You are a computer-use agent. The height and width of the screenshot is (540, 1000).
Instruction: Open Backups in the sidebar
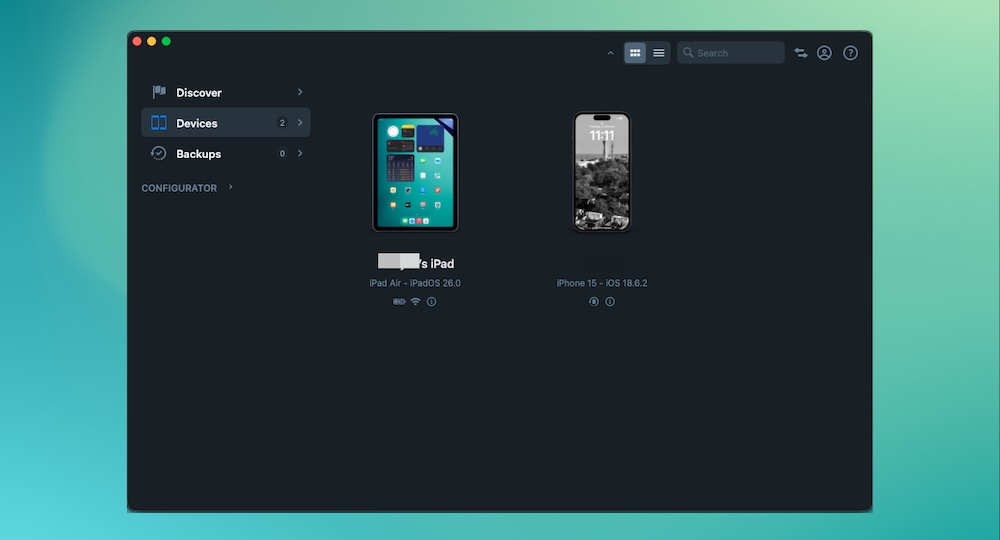click(226, 154)
